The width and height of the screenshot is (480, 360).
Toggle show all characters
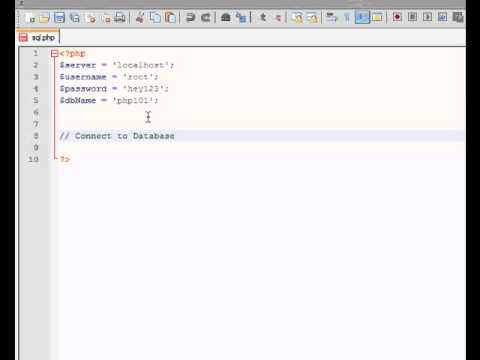[347, 18]
